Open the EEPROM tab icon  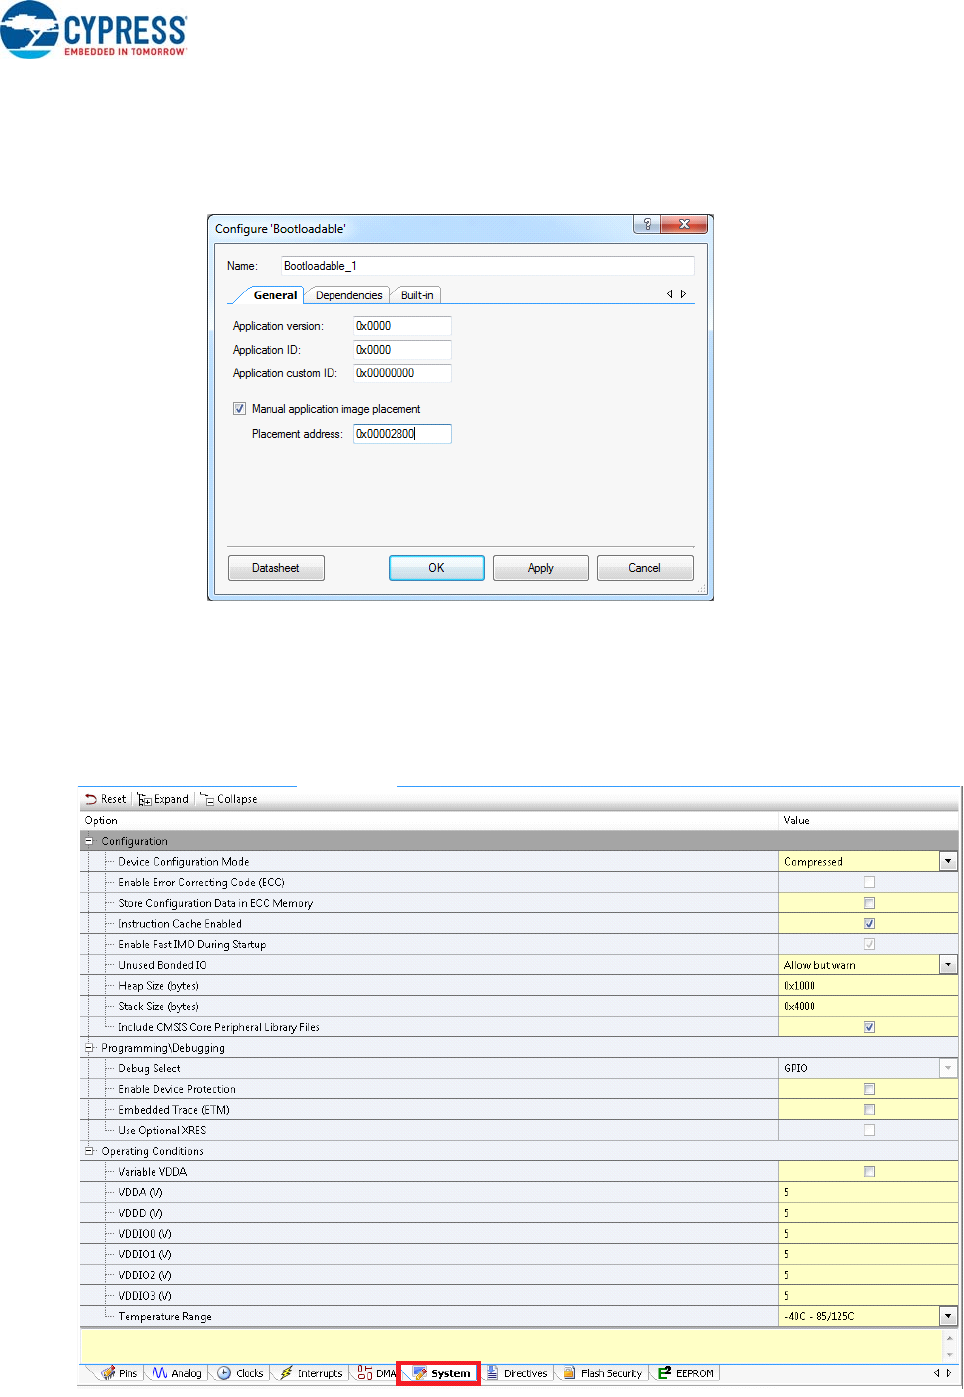point(664,1373)
